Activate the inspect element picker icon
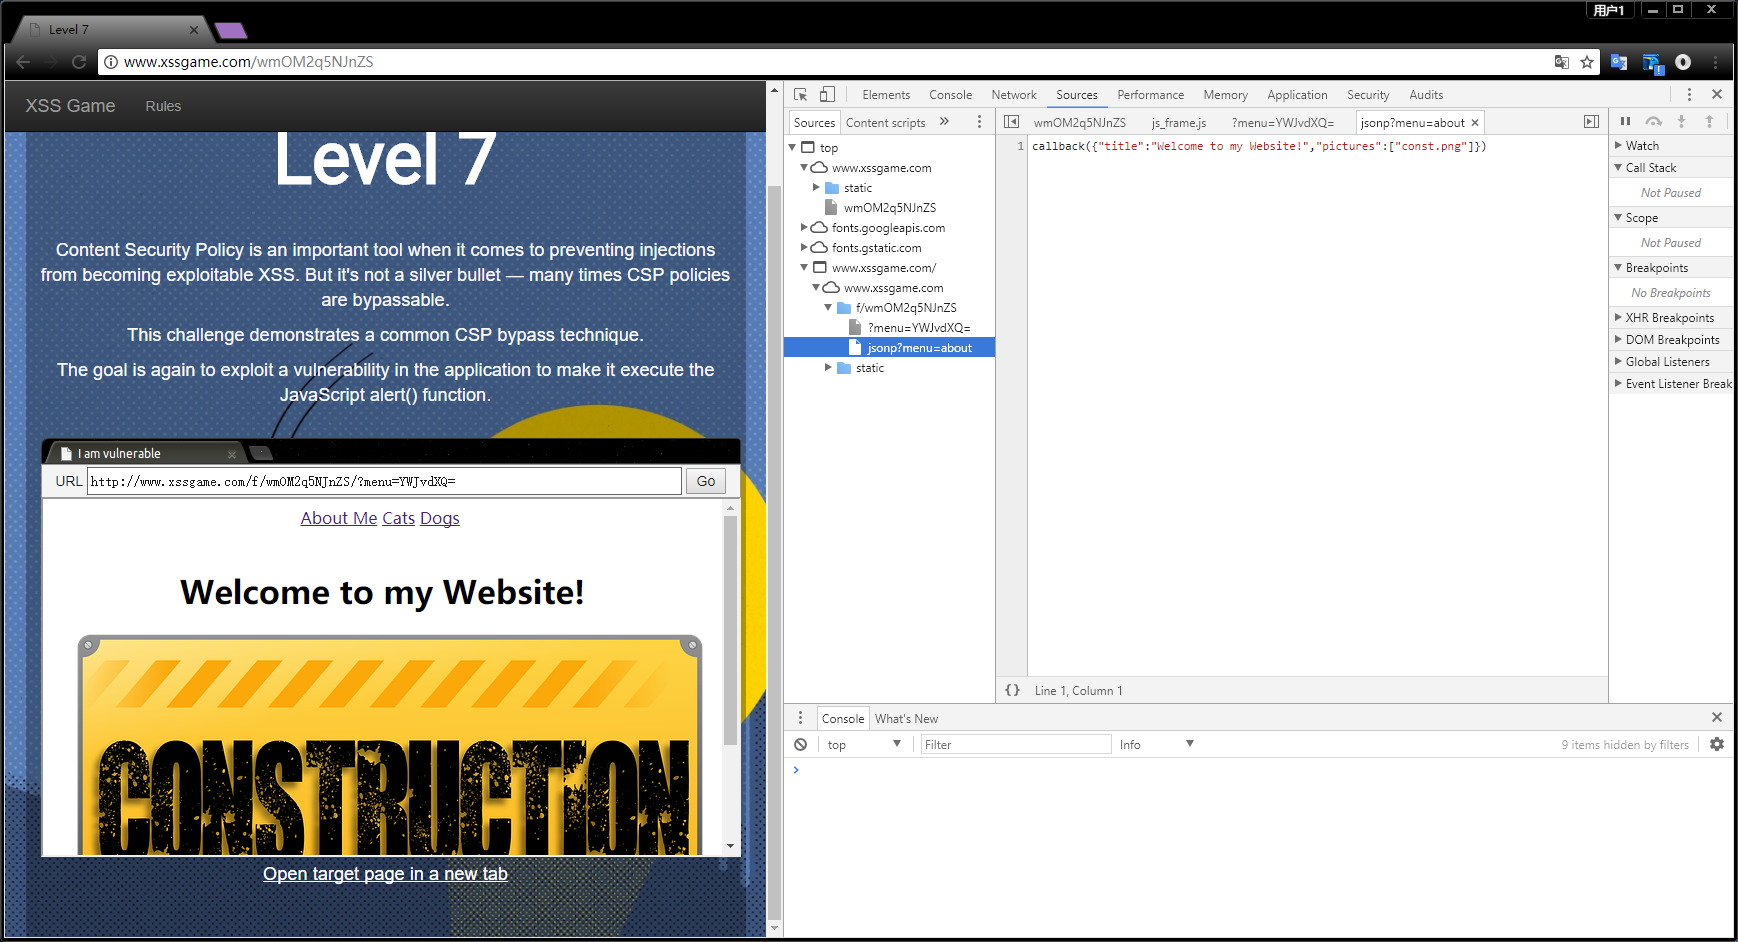Screen dimensions: 1738x942 click(x=800, y=95)
